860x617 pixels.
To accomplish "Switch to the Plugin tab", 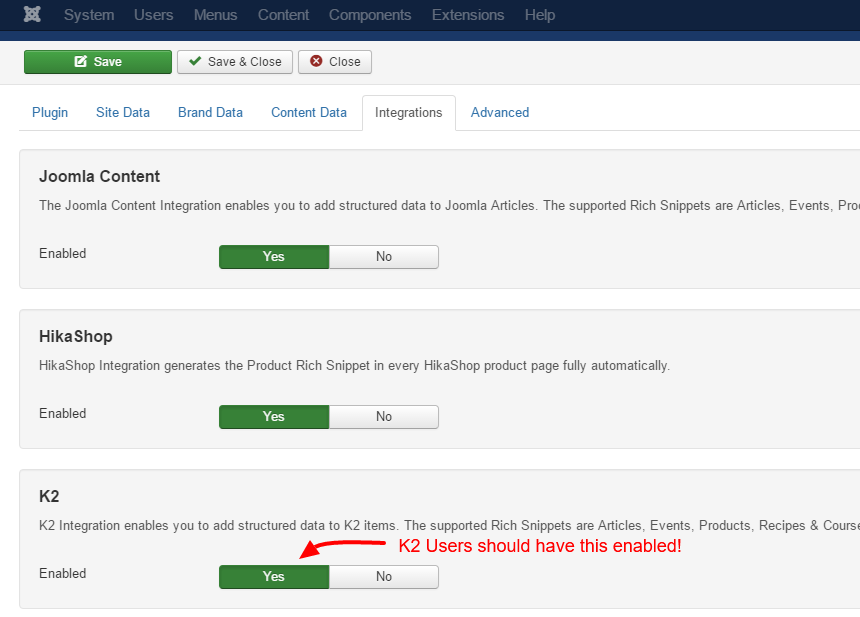I will 50,112.
